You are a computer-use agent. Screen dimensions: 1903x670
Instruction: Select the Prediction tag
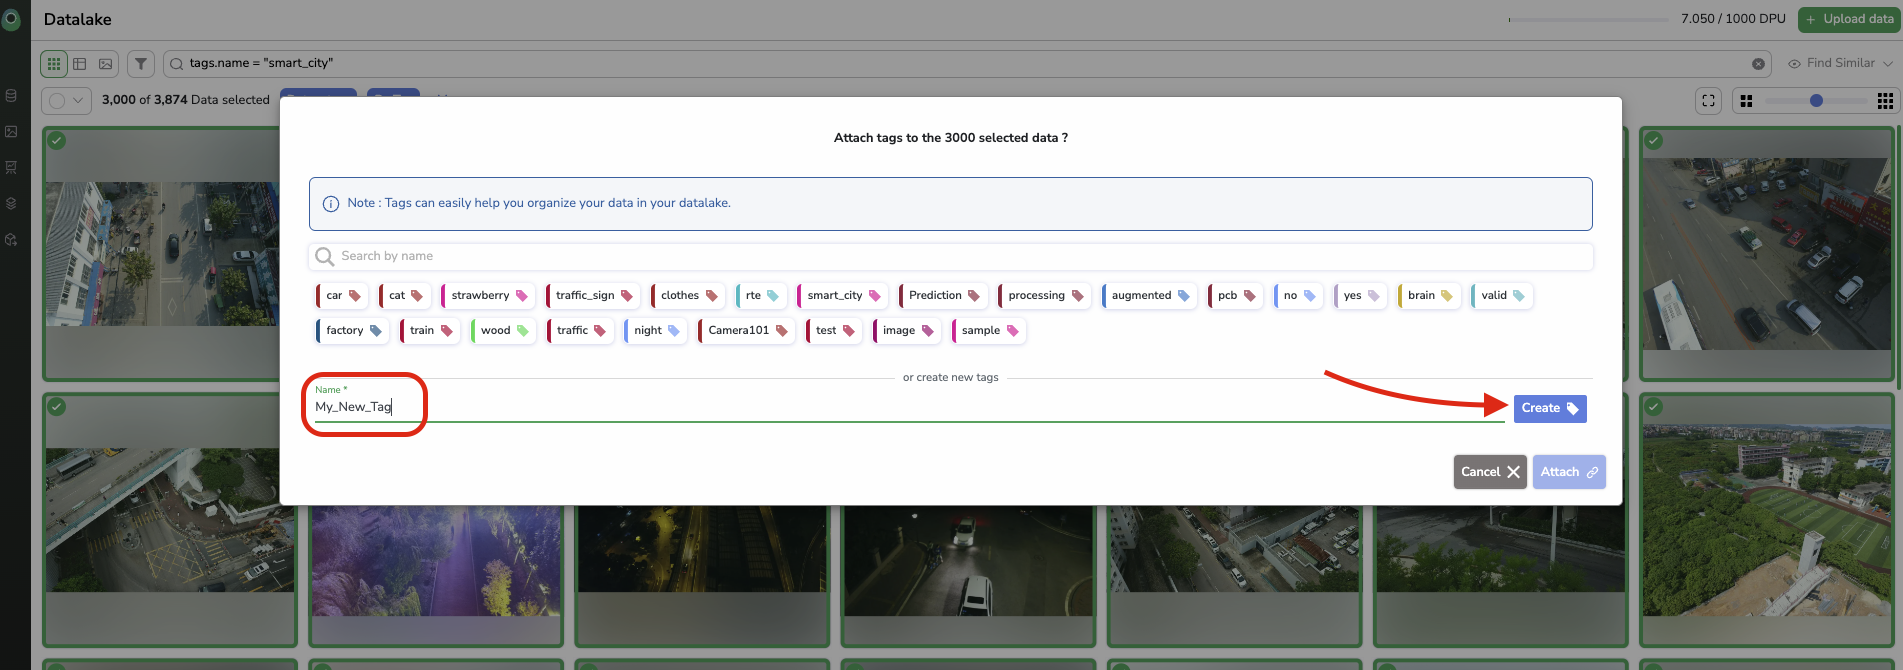tap(943, 296)
